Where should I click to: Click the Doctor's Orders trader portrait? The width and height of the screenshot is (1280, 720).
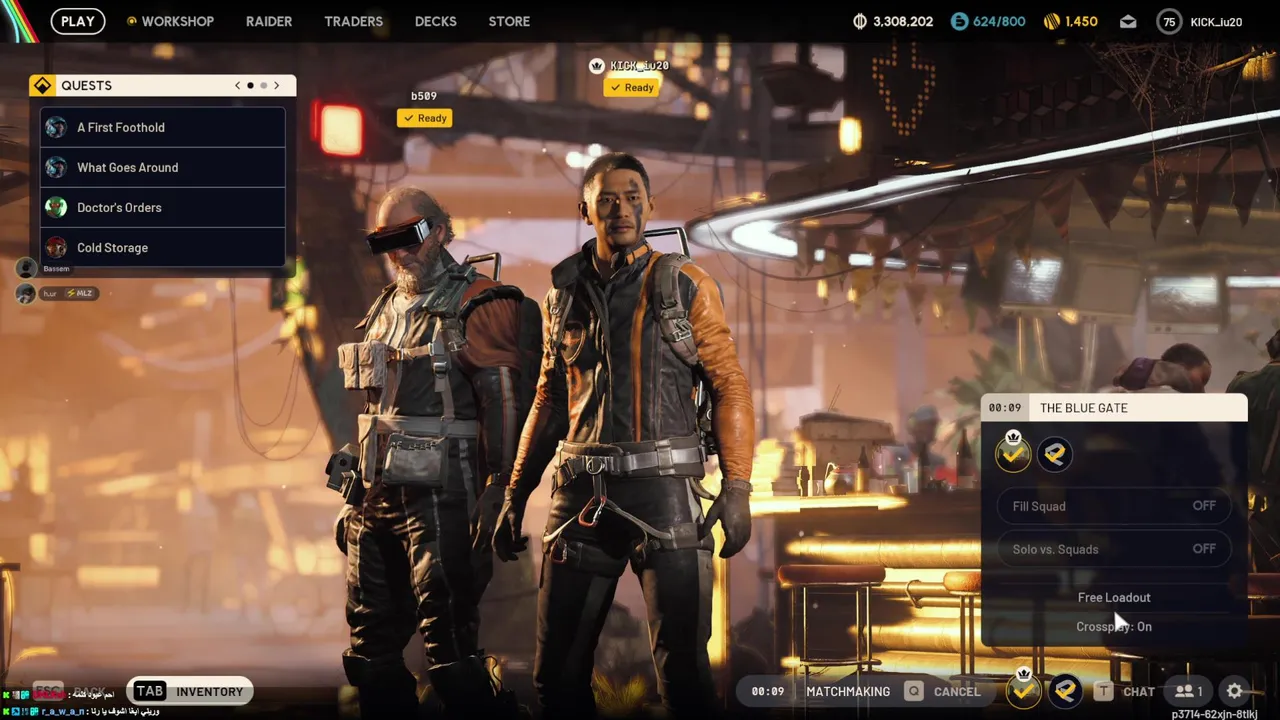tap(56, 207)
